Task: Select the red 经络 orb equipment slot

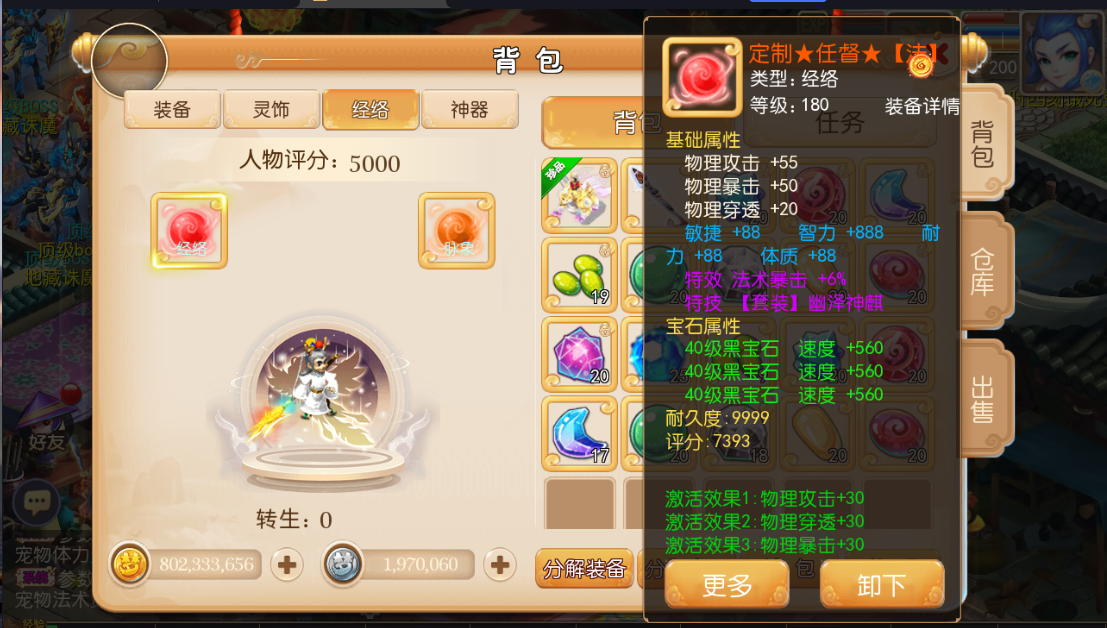Action: click(189, 231)
